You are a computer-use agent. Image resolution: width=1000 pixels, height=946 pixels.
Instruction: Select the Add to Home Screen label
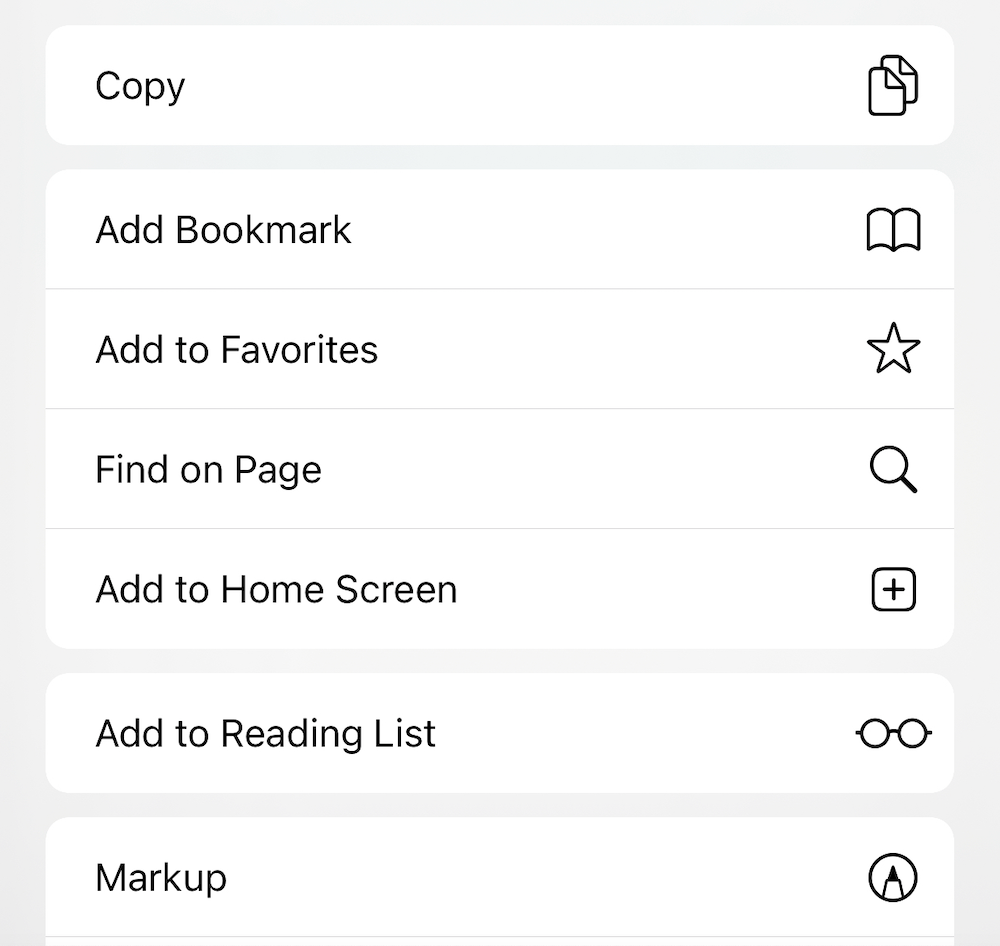click(276, 590)
